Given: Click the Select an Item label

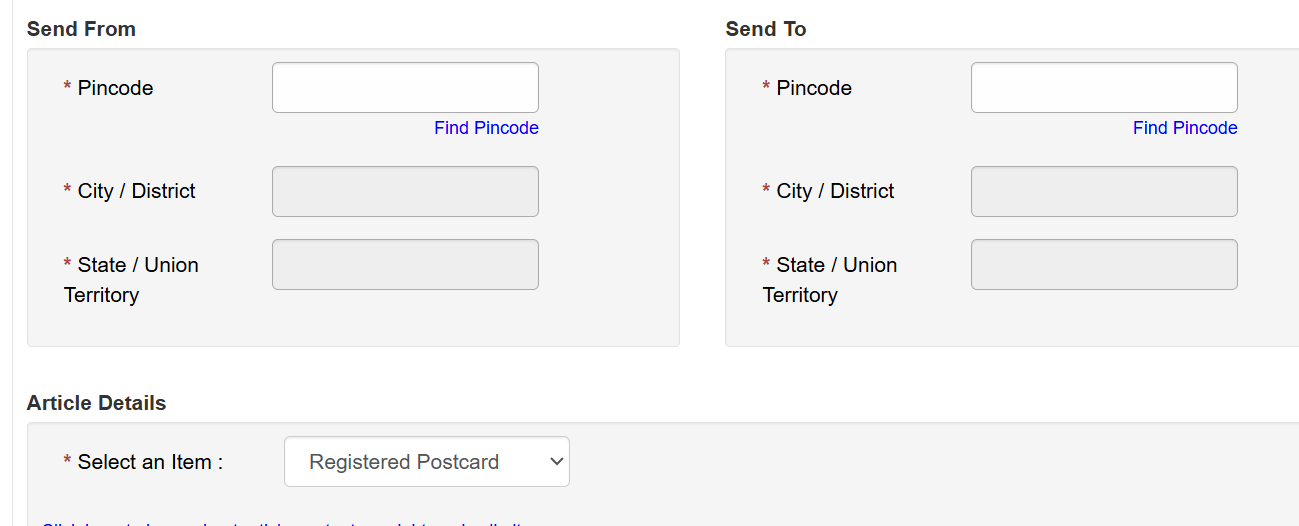Looking at the screenshot, I should 149,462.
